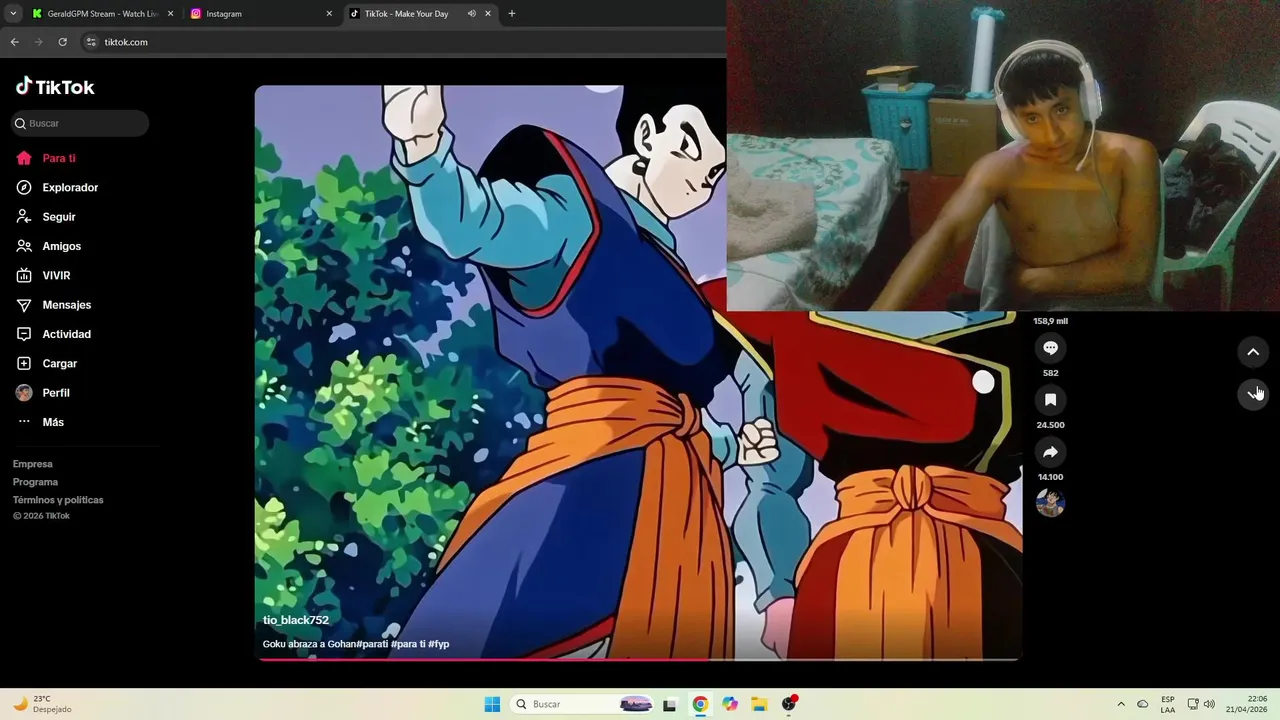This screenshot has height=720, width=1280.
Task: Close the GeraldGPM Stream tab
Action: 170,14
